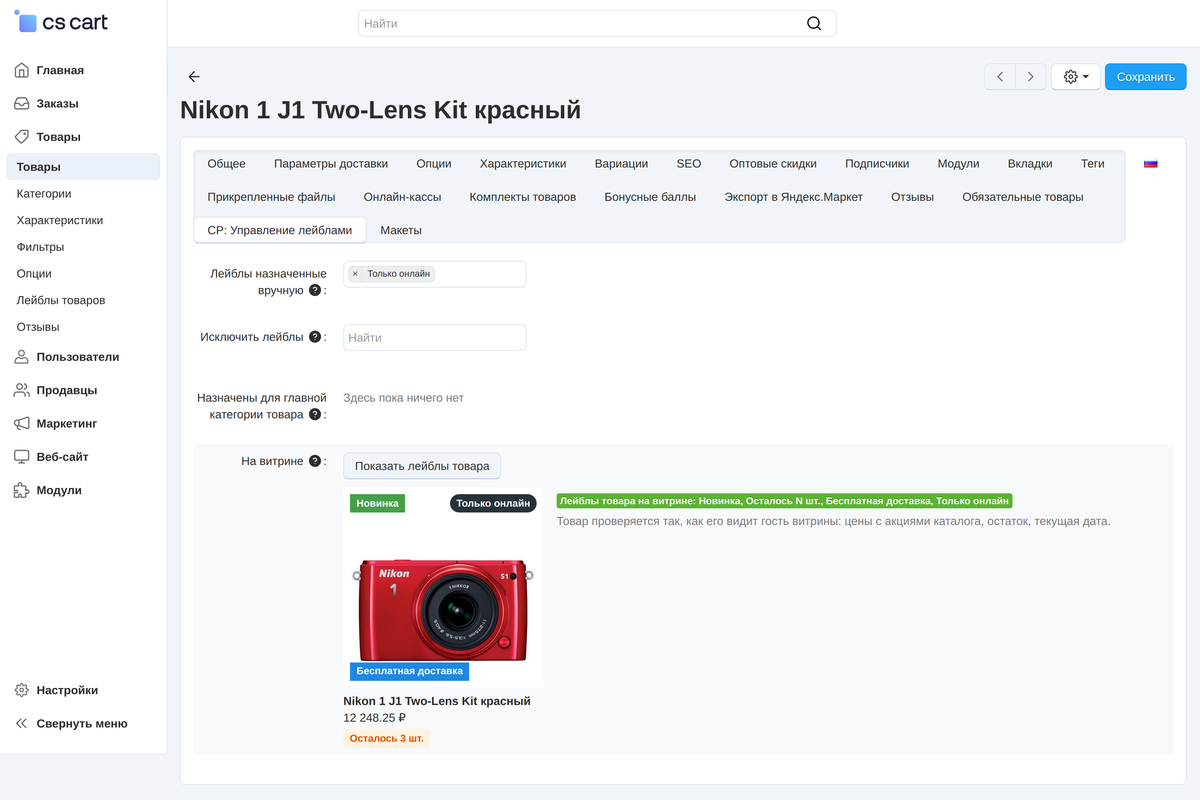Switch to the 'Макеты' tab

(x=401, y=230)
